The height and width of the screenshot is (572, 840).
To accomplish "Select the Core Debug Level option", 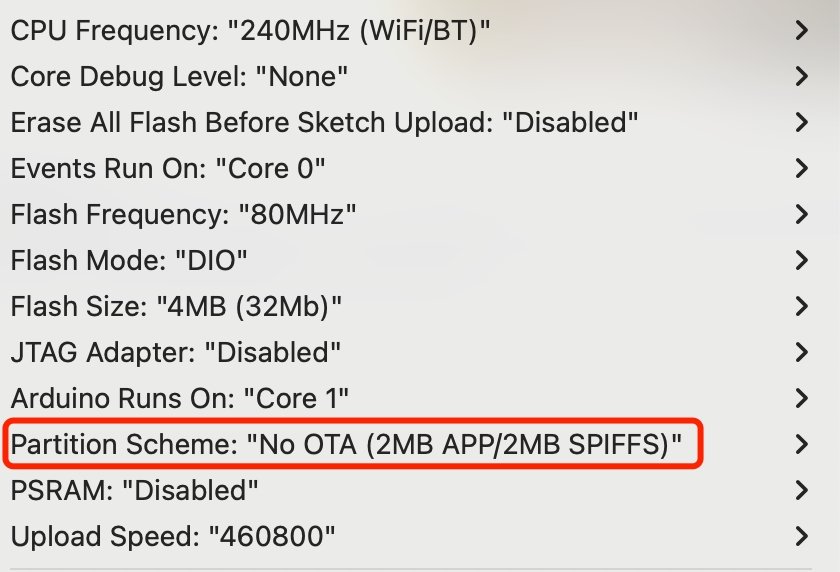I will [179, 76].
